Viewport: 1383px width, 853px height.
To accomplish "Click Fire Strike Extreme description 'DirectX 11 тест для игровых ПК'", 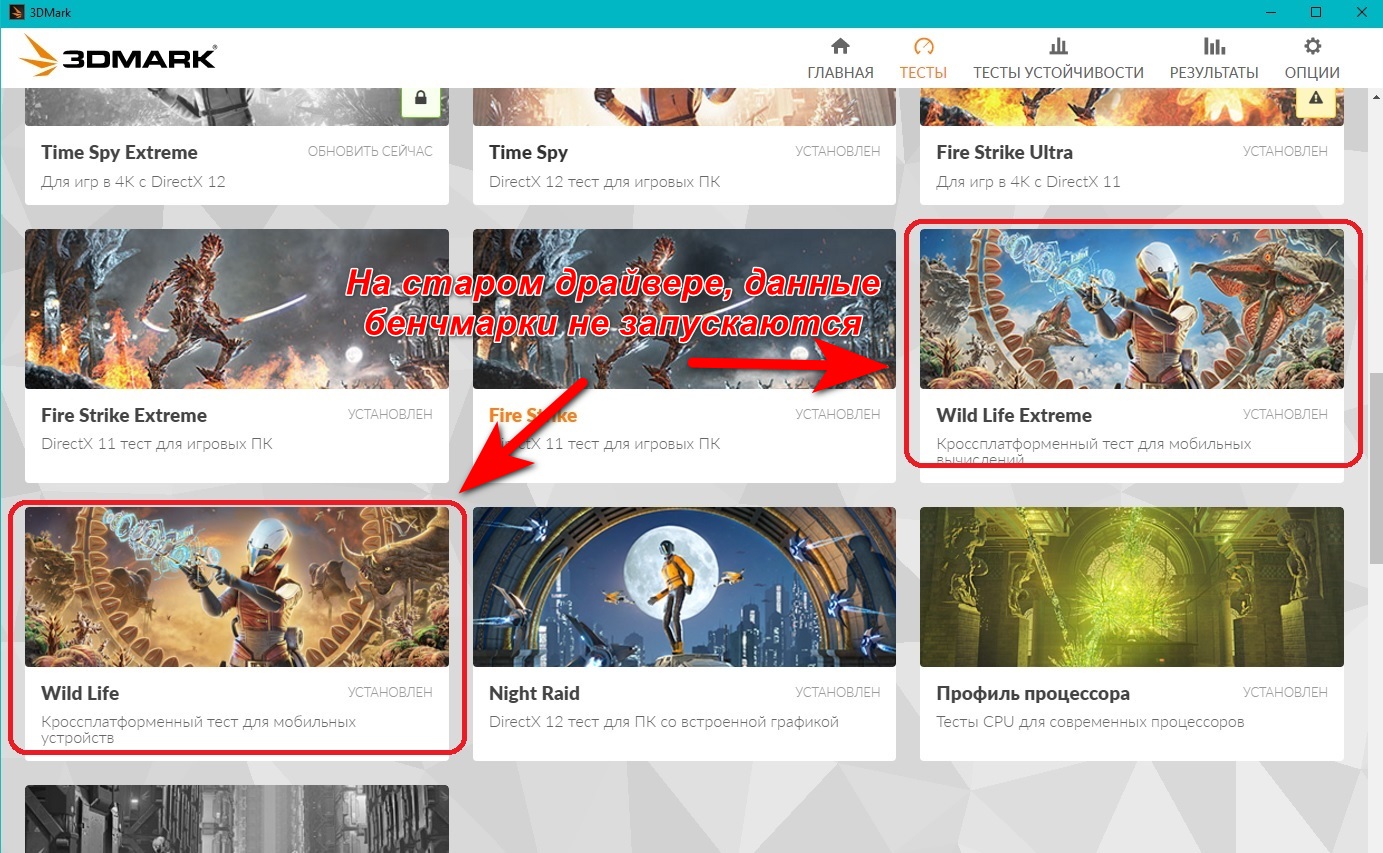I will click(x=156, y=443).
